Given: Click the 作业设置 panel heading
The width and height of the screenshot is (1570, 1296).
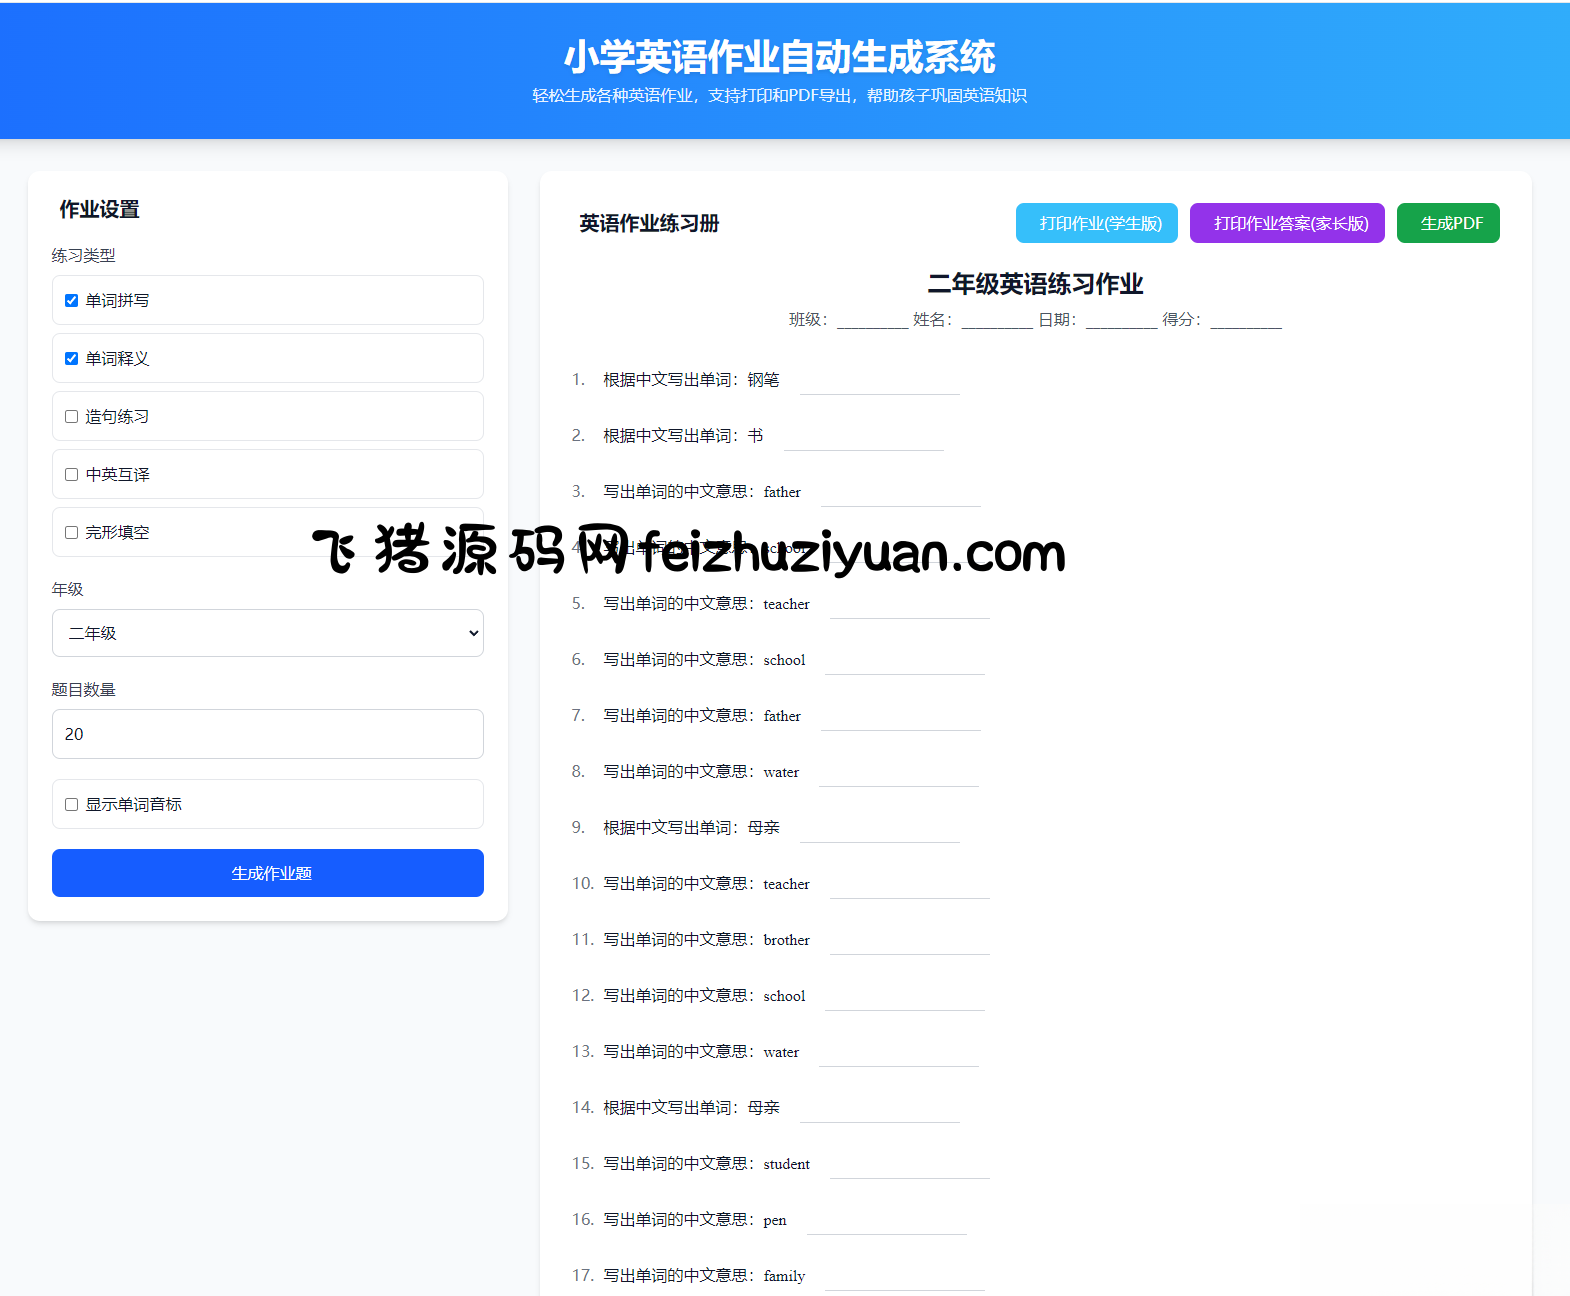Looking at the screenshot, I should coord(100,209).
